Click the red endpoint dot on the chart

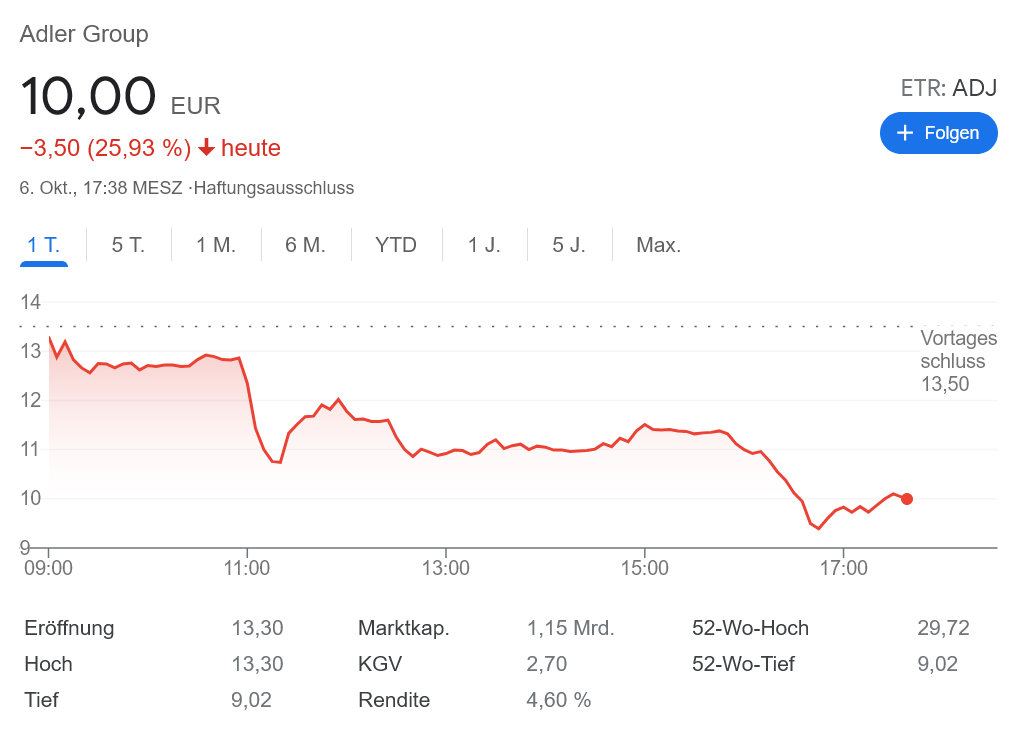(x=906, y=499)
